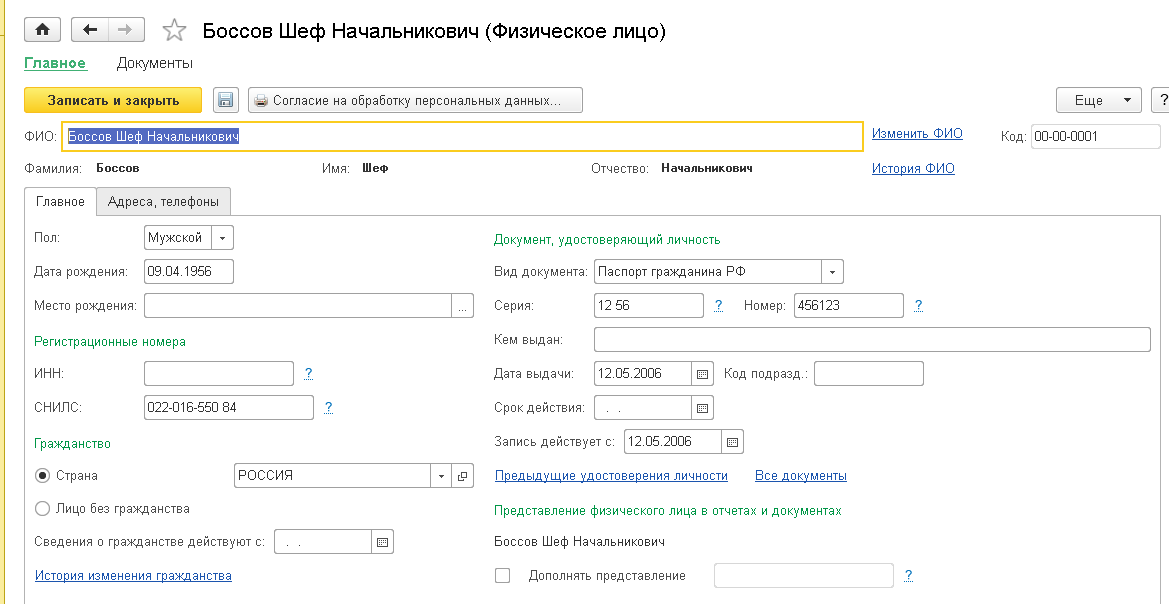Expand the Пол dropdown list
Viewport: 1169px width, 604px height.
pos(222,238)
